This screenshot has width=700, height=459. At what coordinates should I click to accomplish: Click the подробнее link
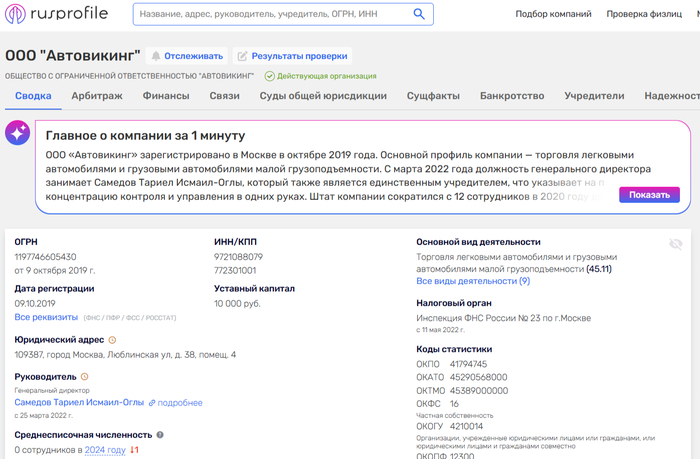(176, 403)
